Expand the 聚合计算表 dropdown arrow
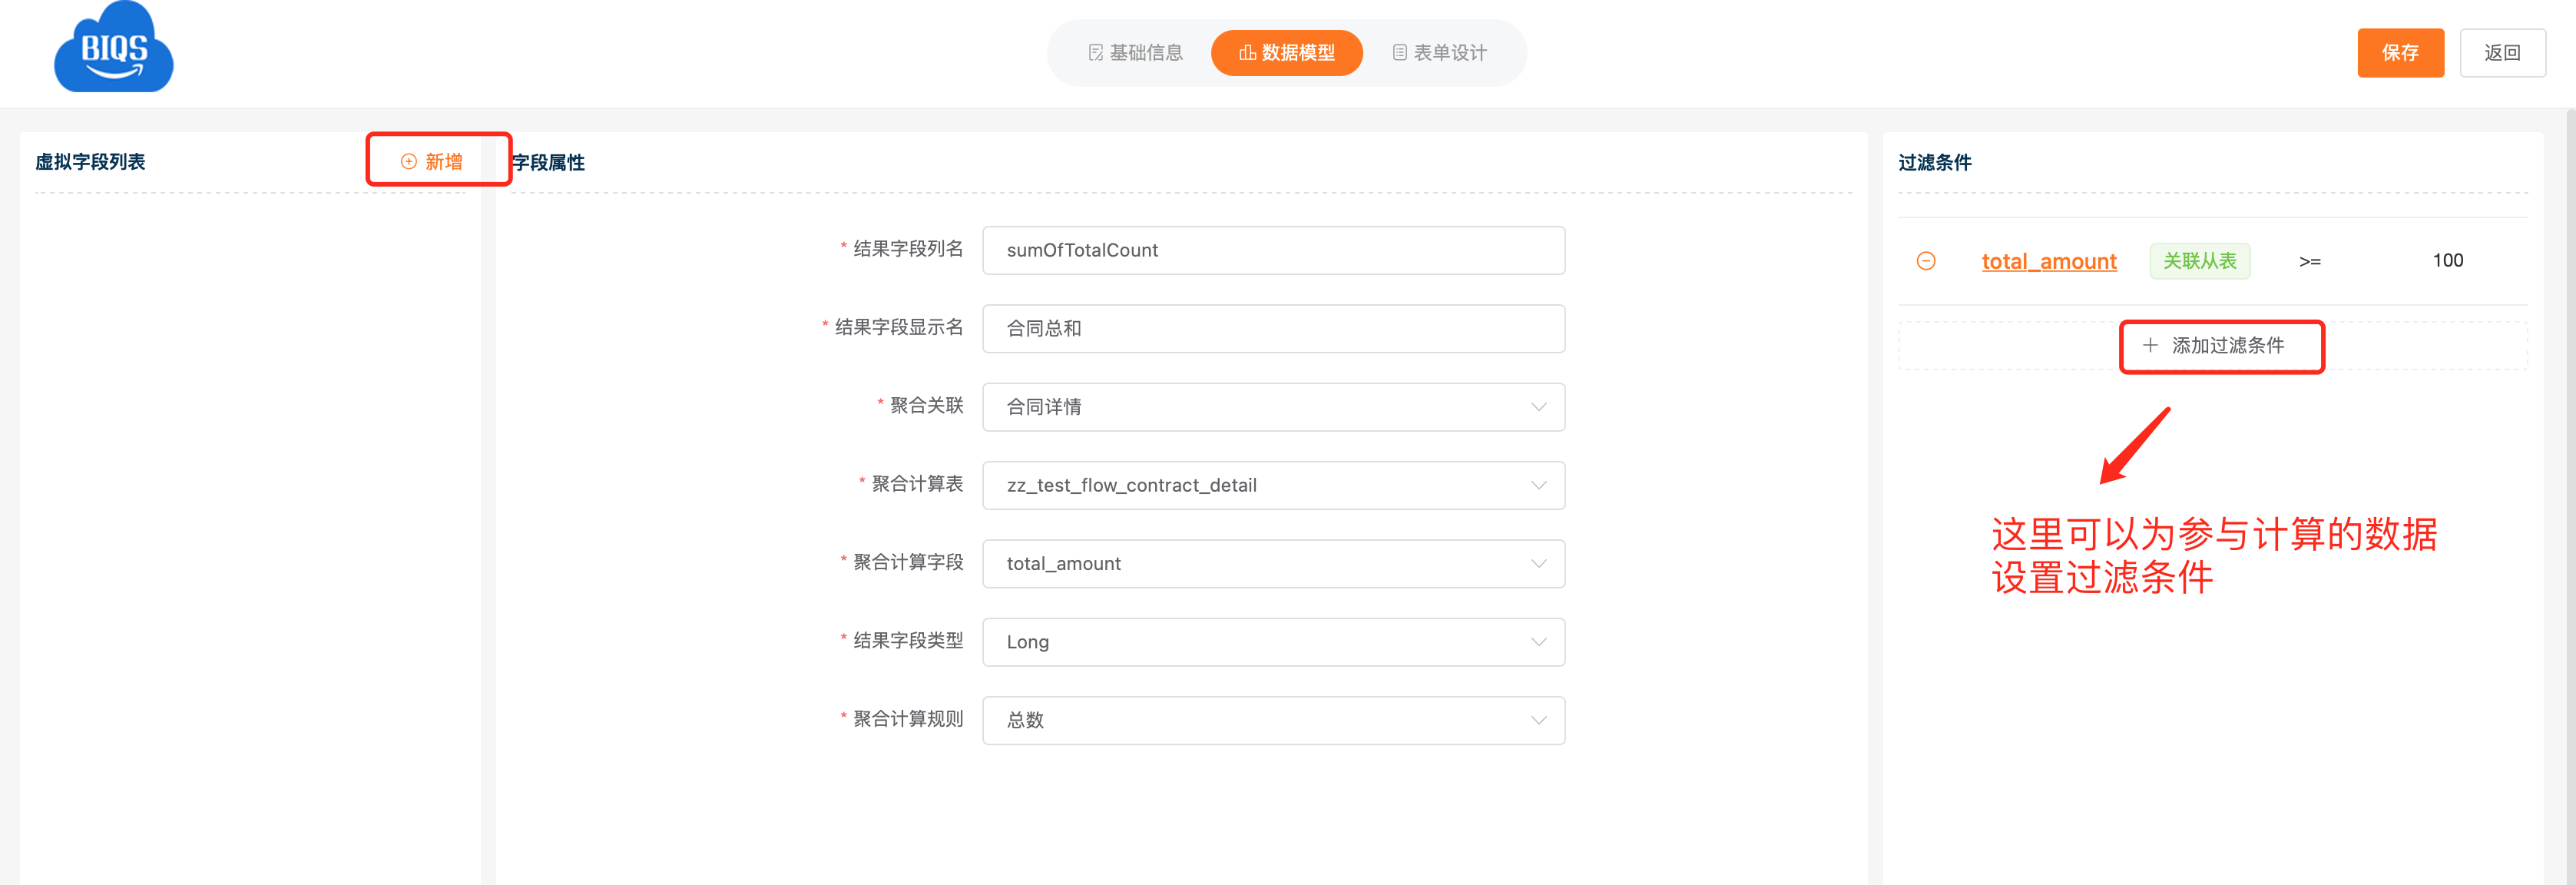 coord(1538,485)
